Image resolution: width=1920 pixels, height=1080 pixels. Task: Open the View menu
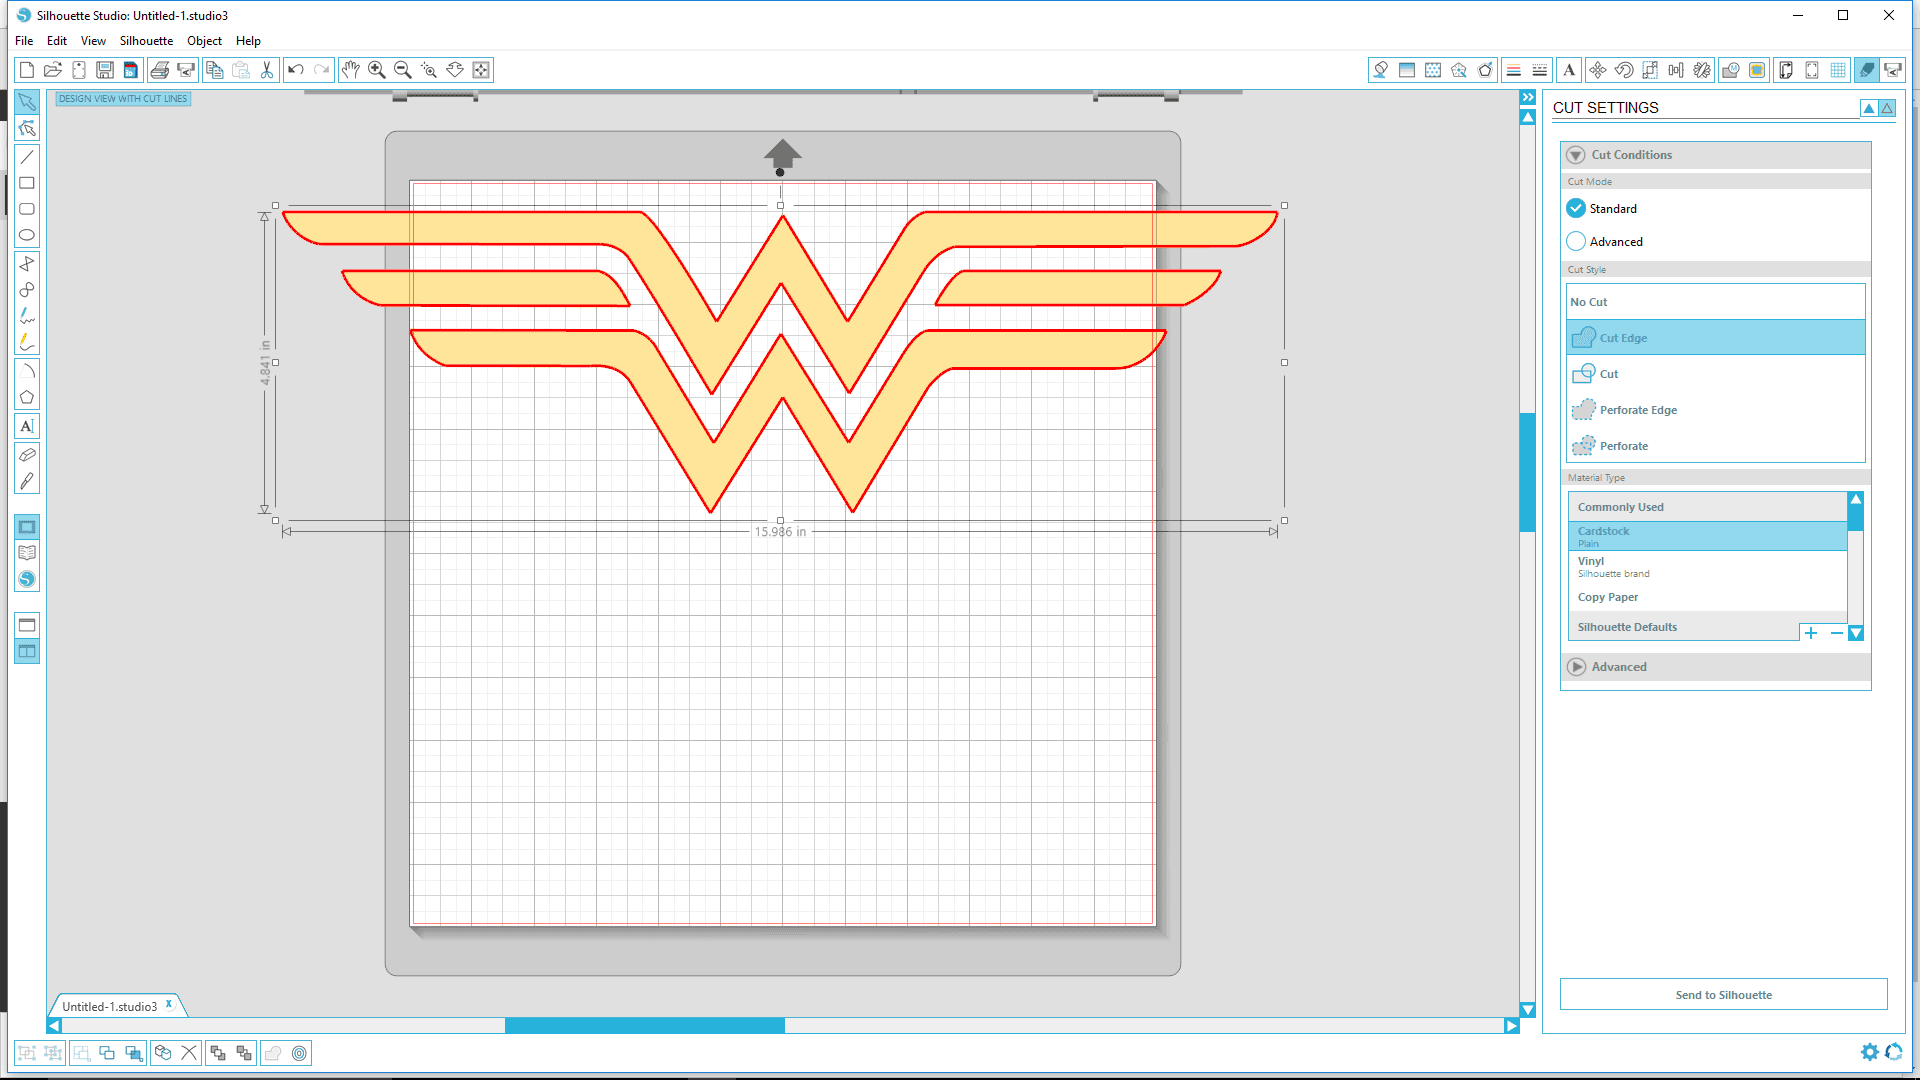tap(93, 41)
